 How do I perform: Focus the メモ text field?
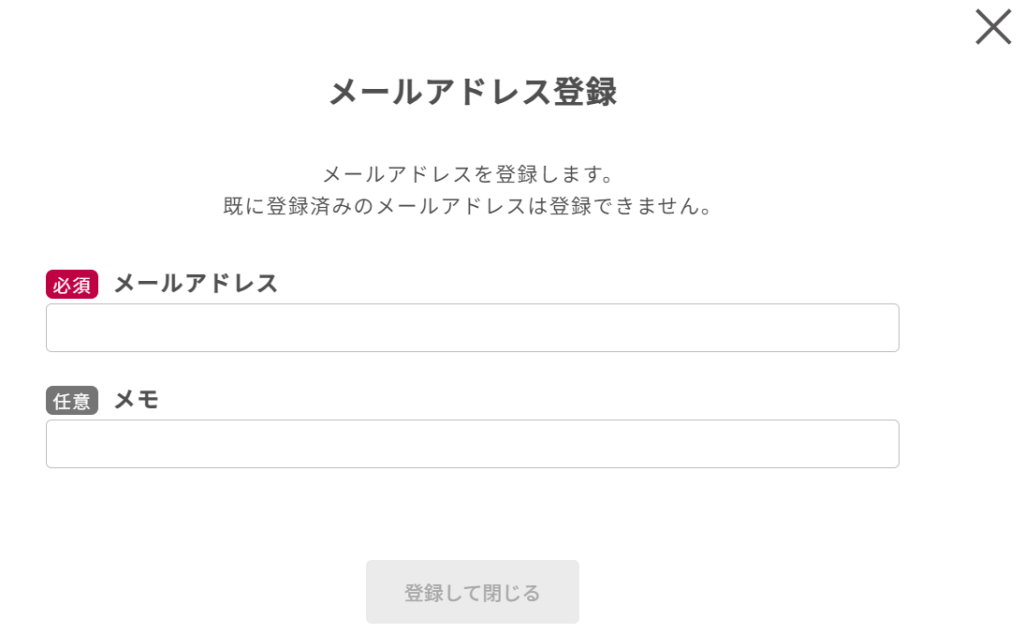pos(472,444)
